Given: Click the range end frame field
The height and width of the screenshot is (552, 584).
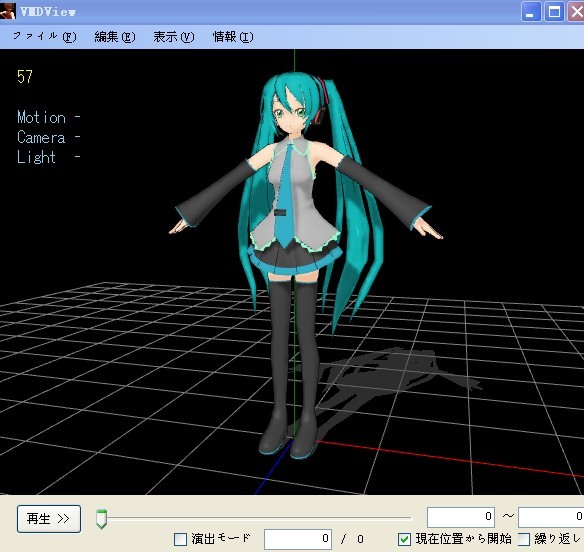Looking at the screenshot, I should click(x=551, y=517).
